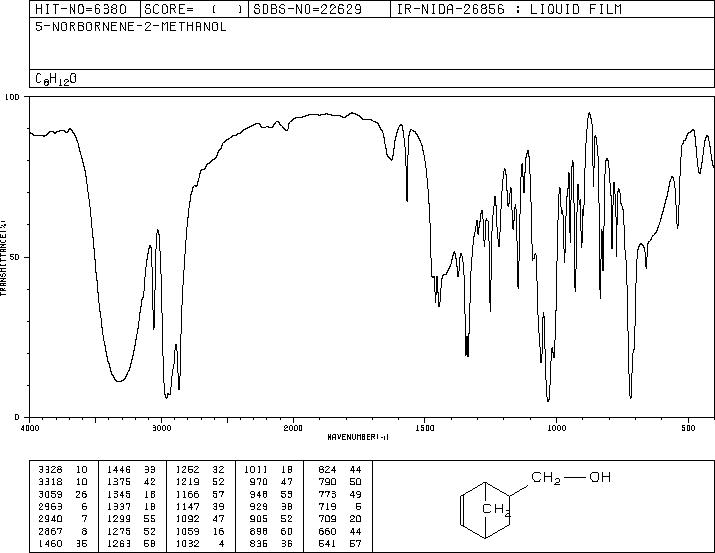Highlight wavenumber 773 in last column

tap(327, 494)
